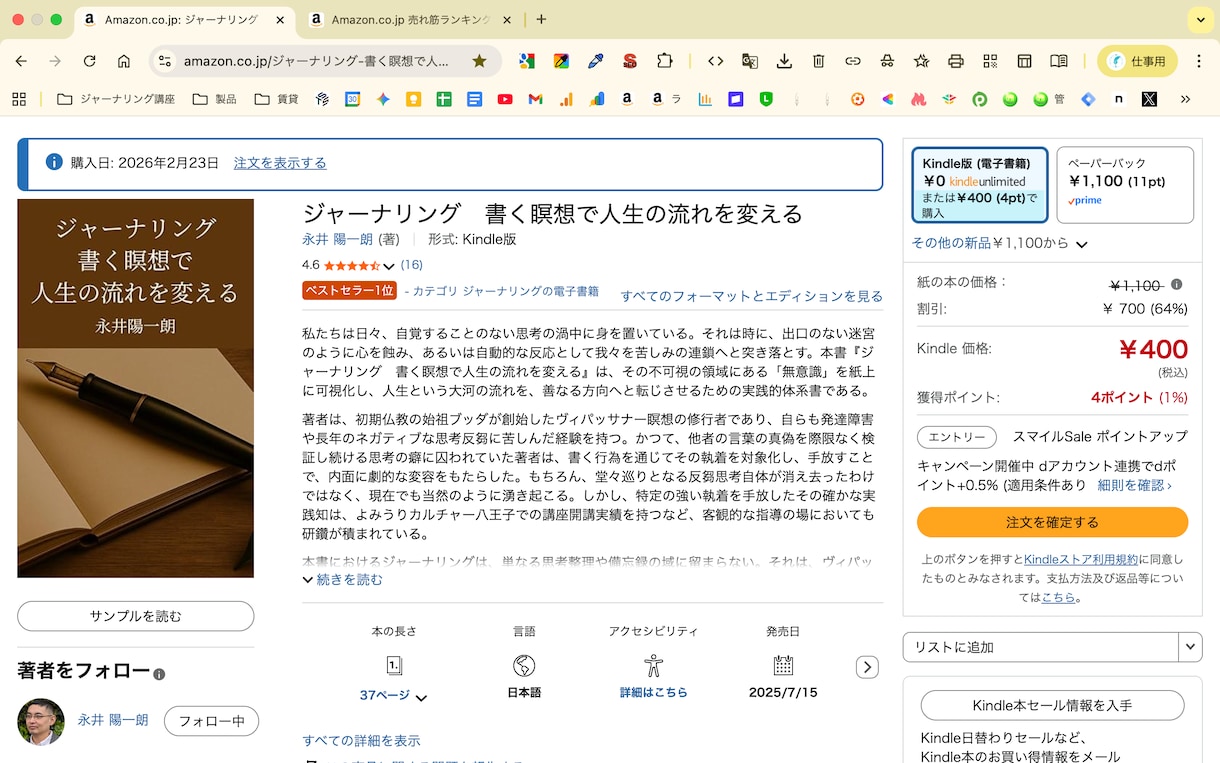1220x763 pixels.
Task: Open the eyedropper color picker extension
Action: click(x=595, y=61)
